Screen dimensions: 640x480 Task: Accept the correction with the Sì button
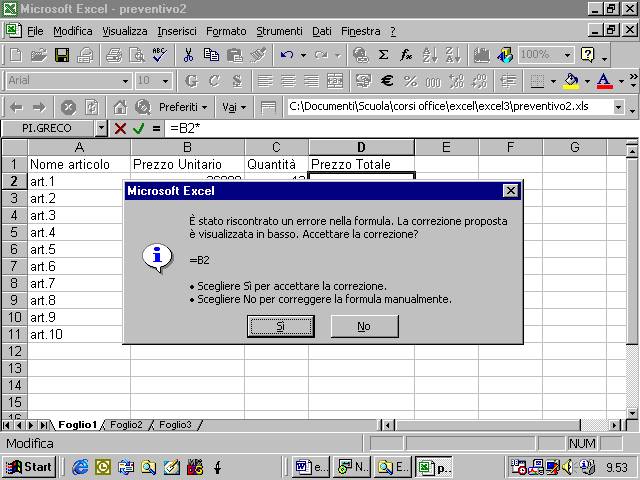click(281, 326)
